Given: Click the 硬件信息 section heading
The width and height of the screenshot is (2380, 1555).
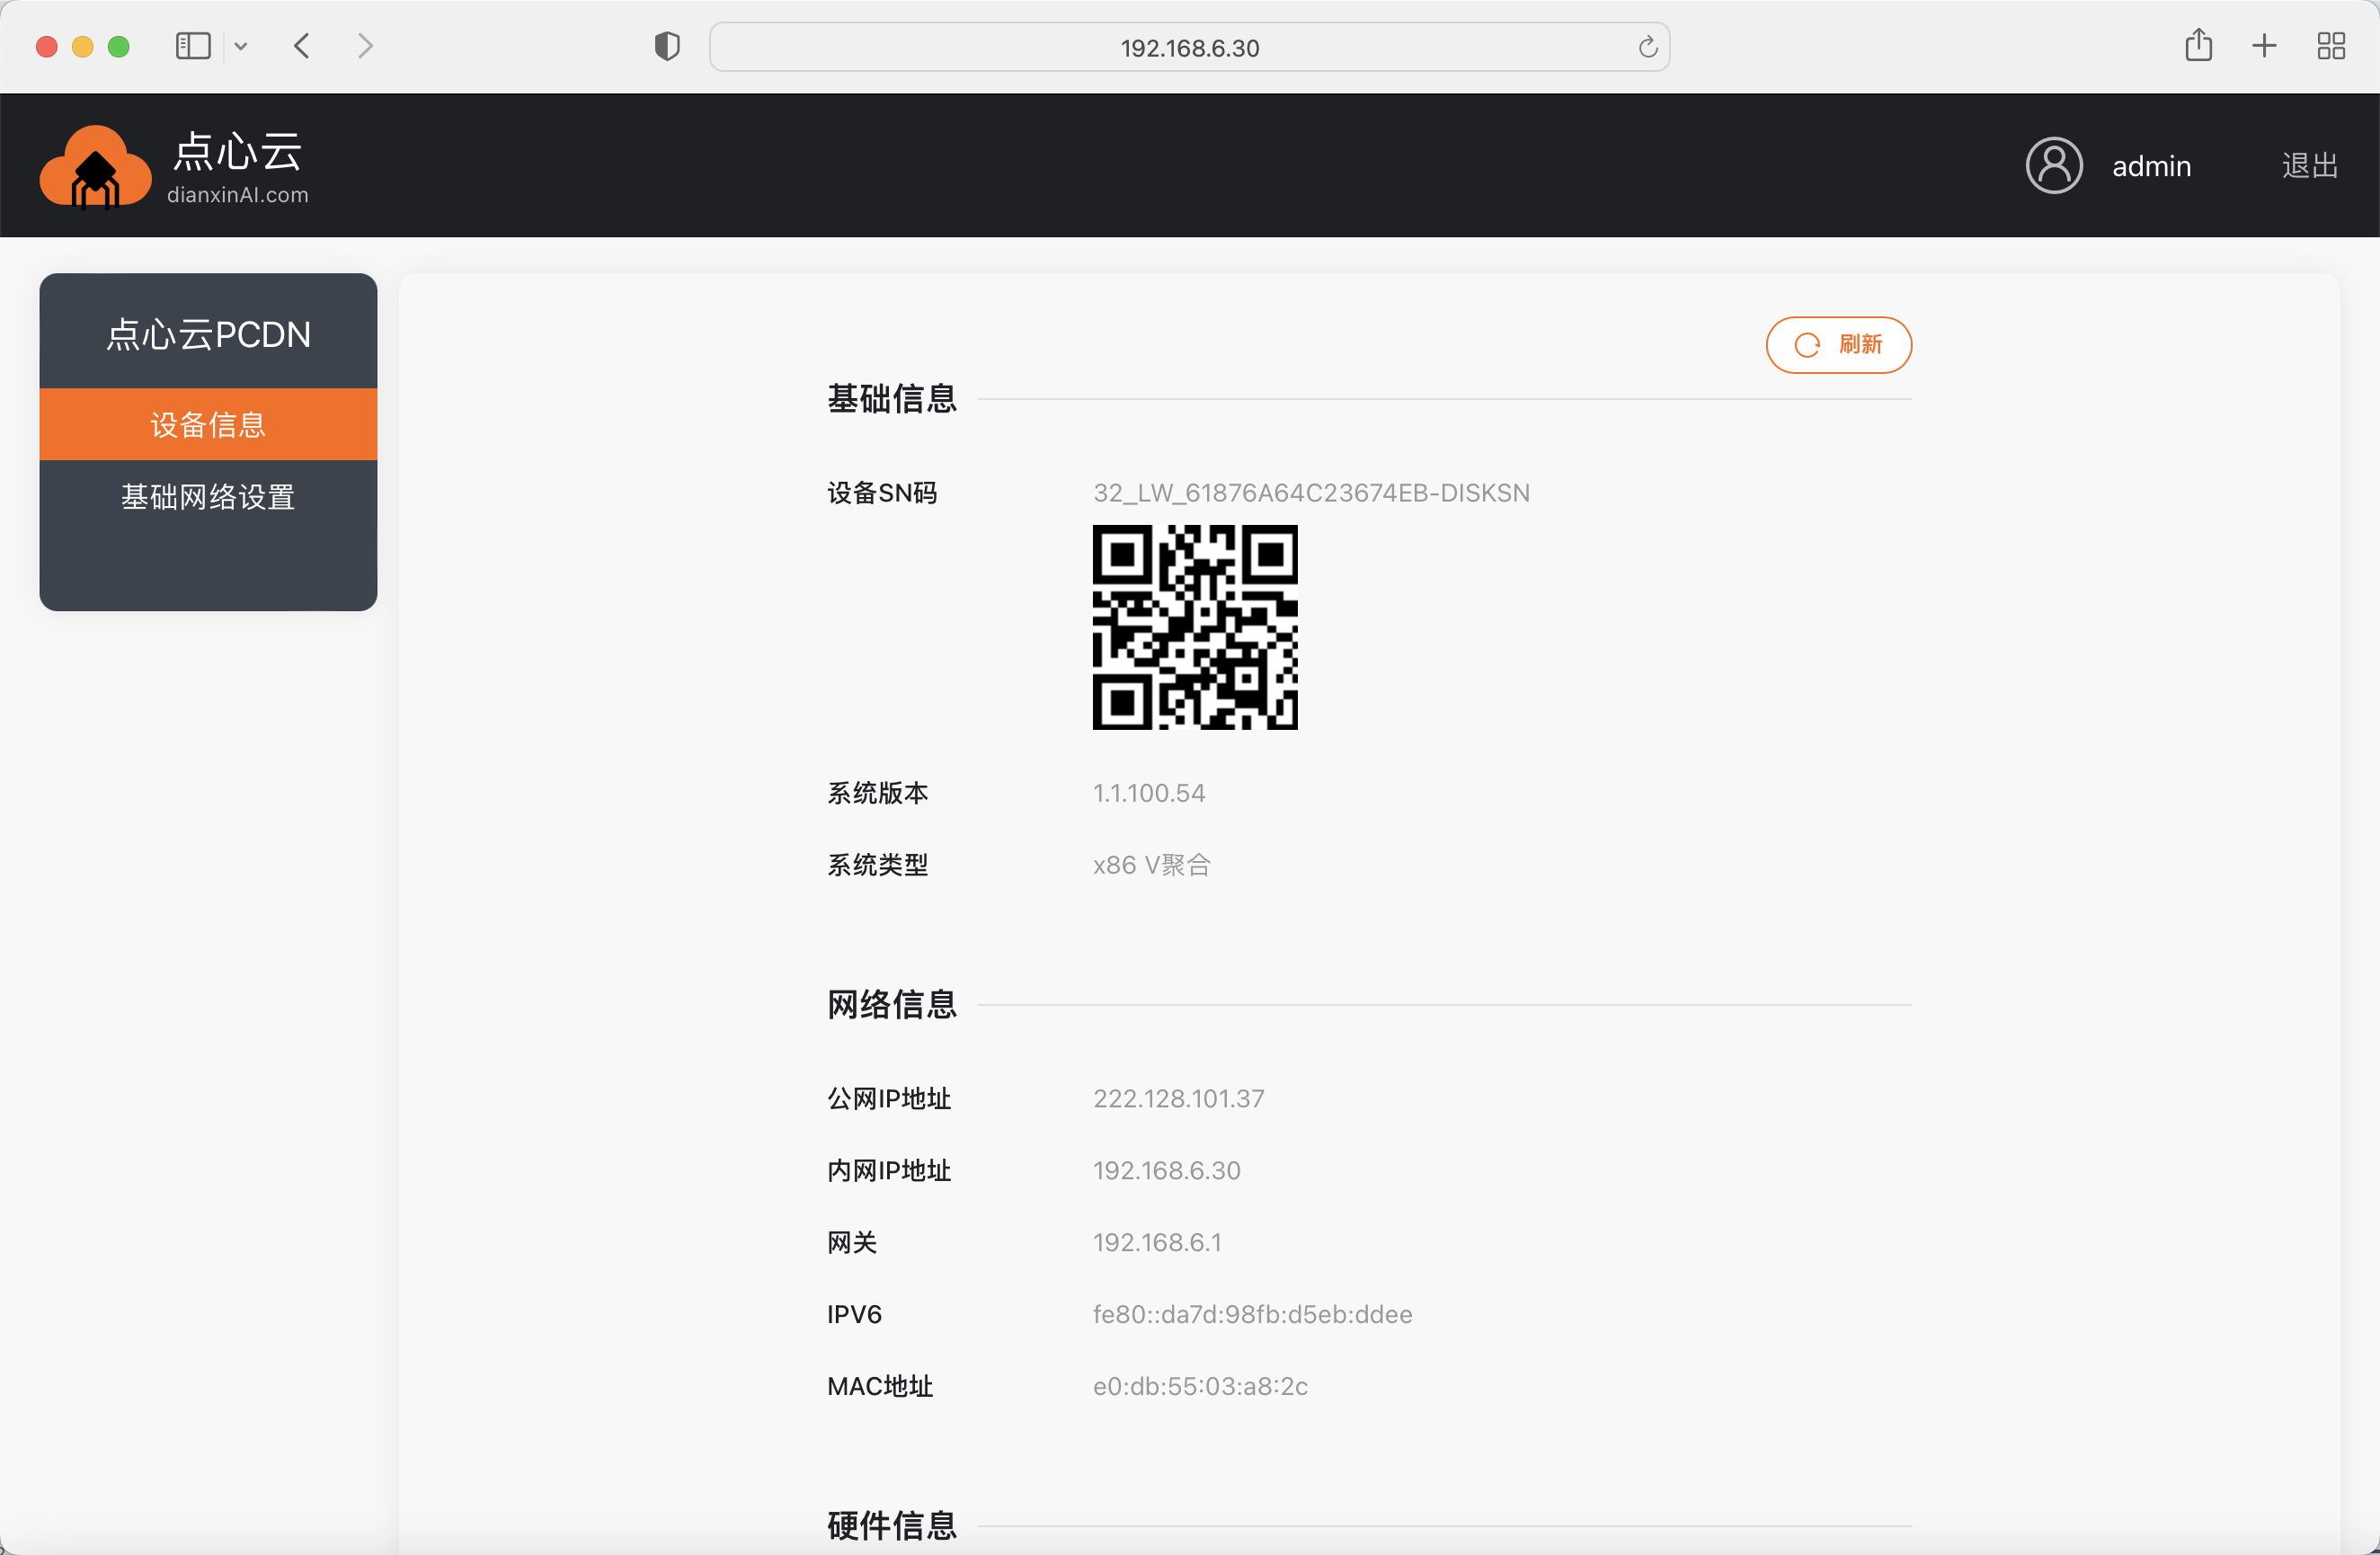Looking at the screenshot, I should click(892, 1526).
